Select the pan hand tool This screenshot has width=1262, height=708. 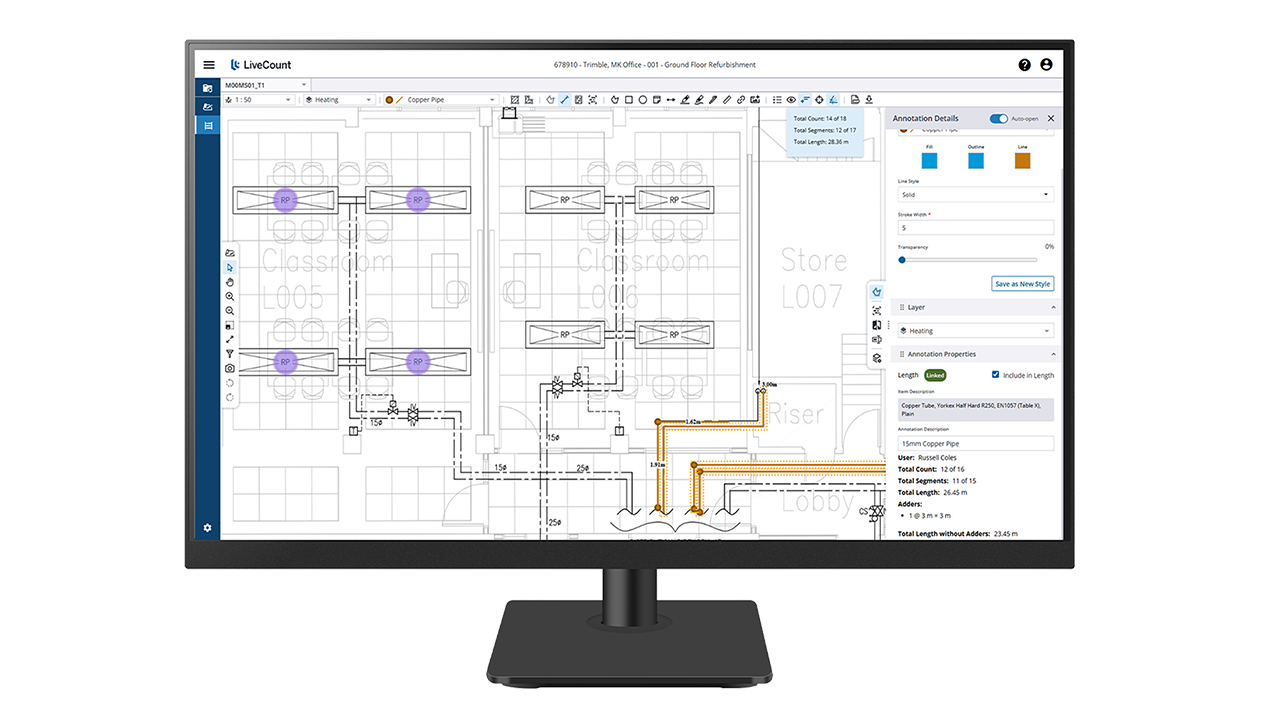tap(230, 282)
